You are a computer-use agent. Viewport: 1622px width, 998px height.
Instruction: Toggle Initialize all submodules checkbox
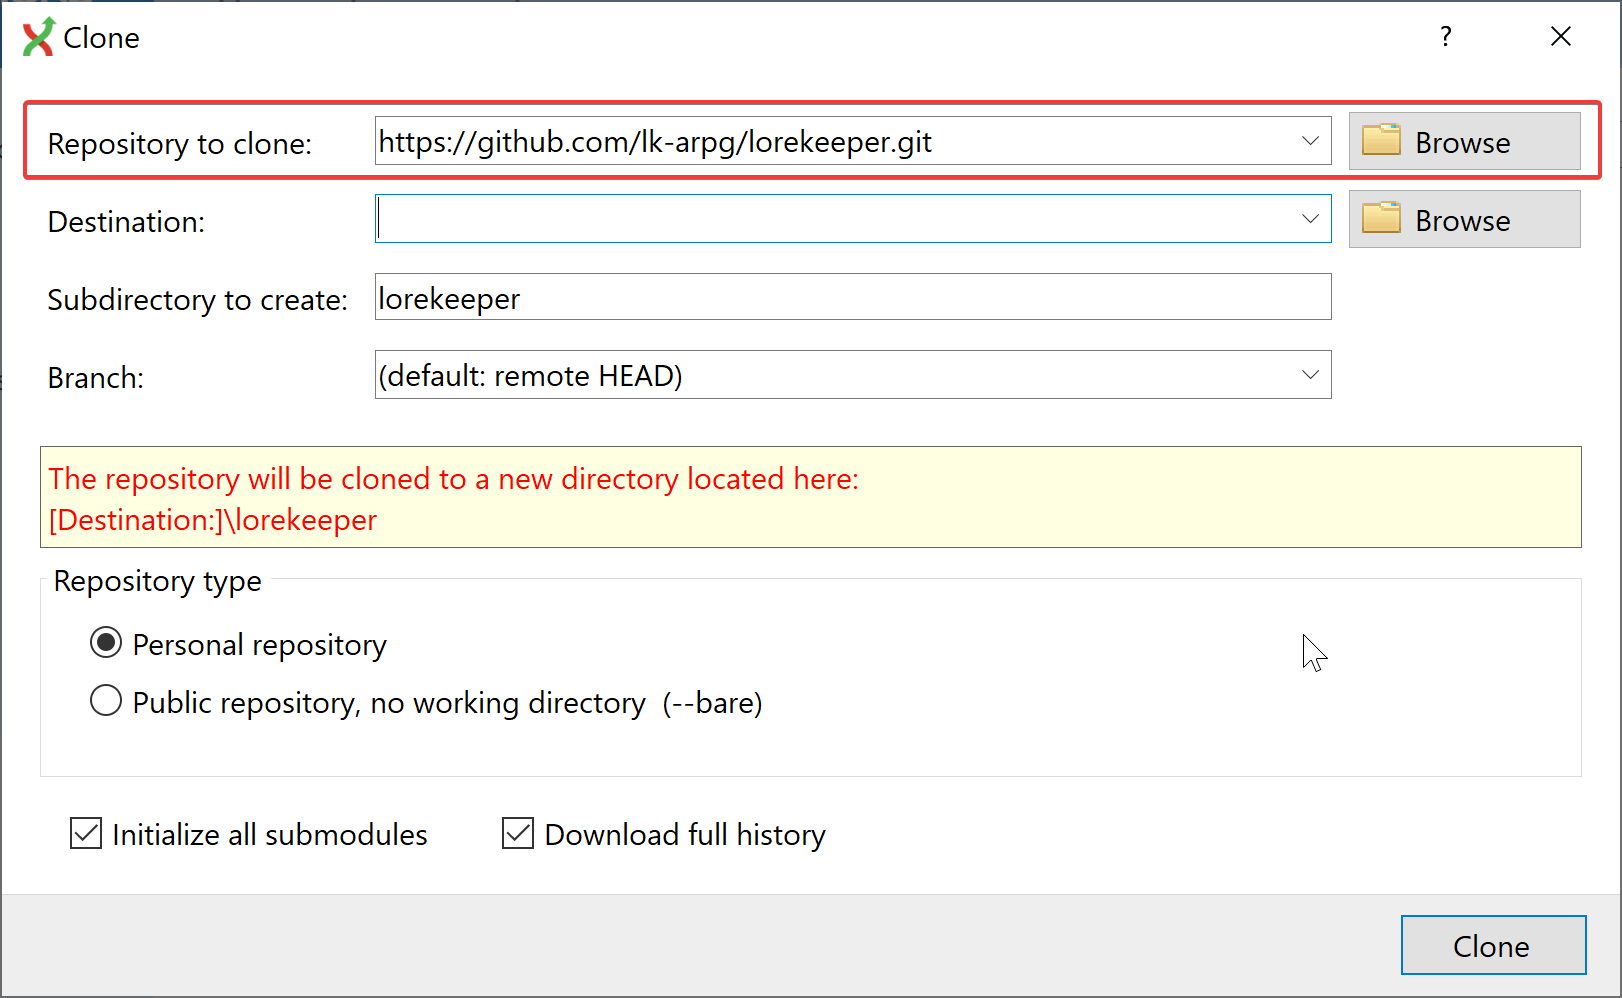coord(86,833)
